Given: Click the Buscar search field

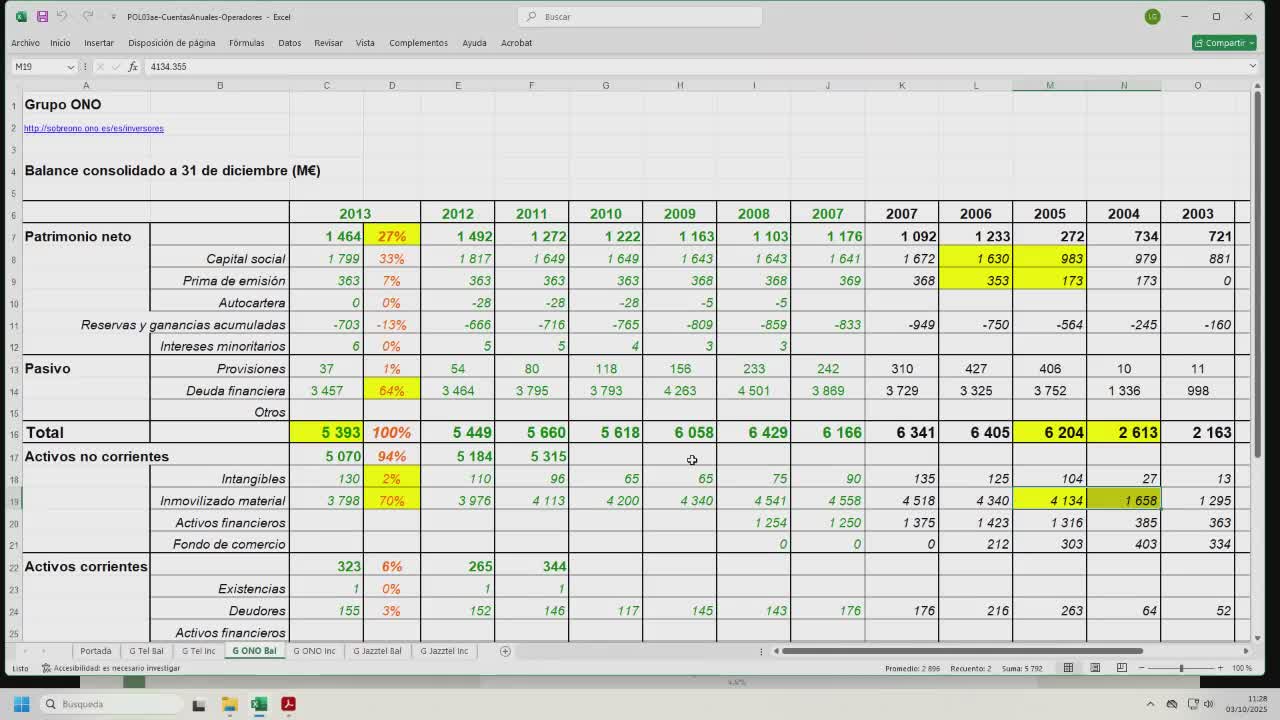Looking at the screenshot, I should click(x=640, y=16).
